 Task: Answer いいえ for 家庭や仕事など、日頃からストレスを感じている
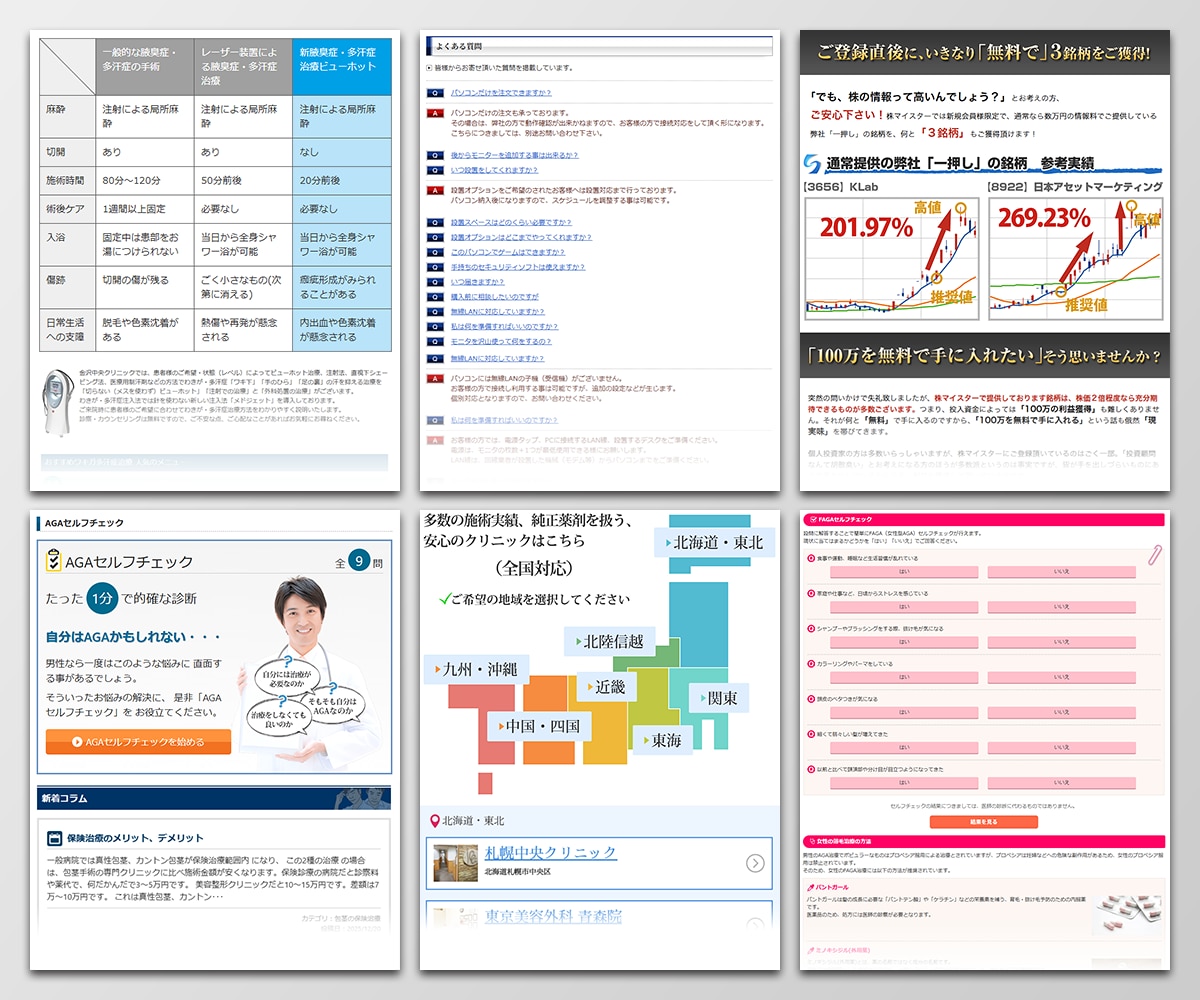1062,607
